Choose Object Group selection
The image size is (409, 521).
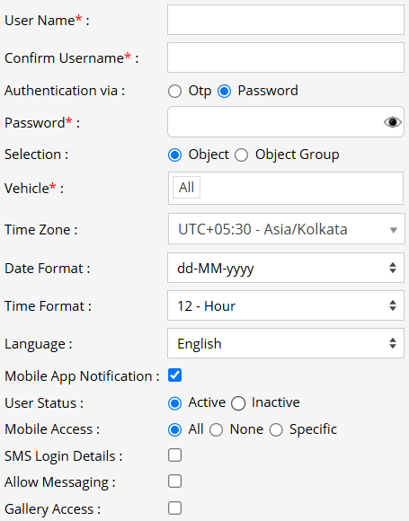241,155
